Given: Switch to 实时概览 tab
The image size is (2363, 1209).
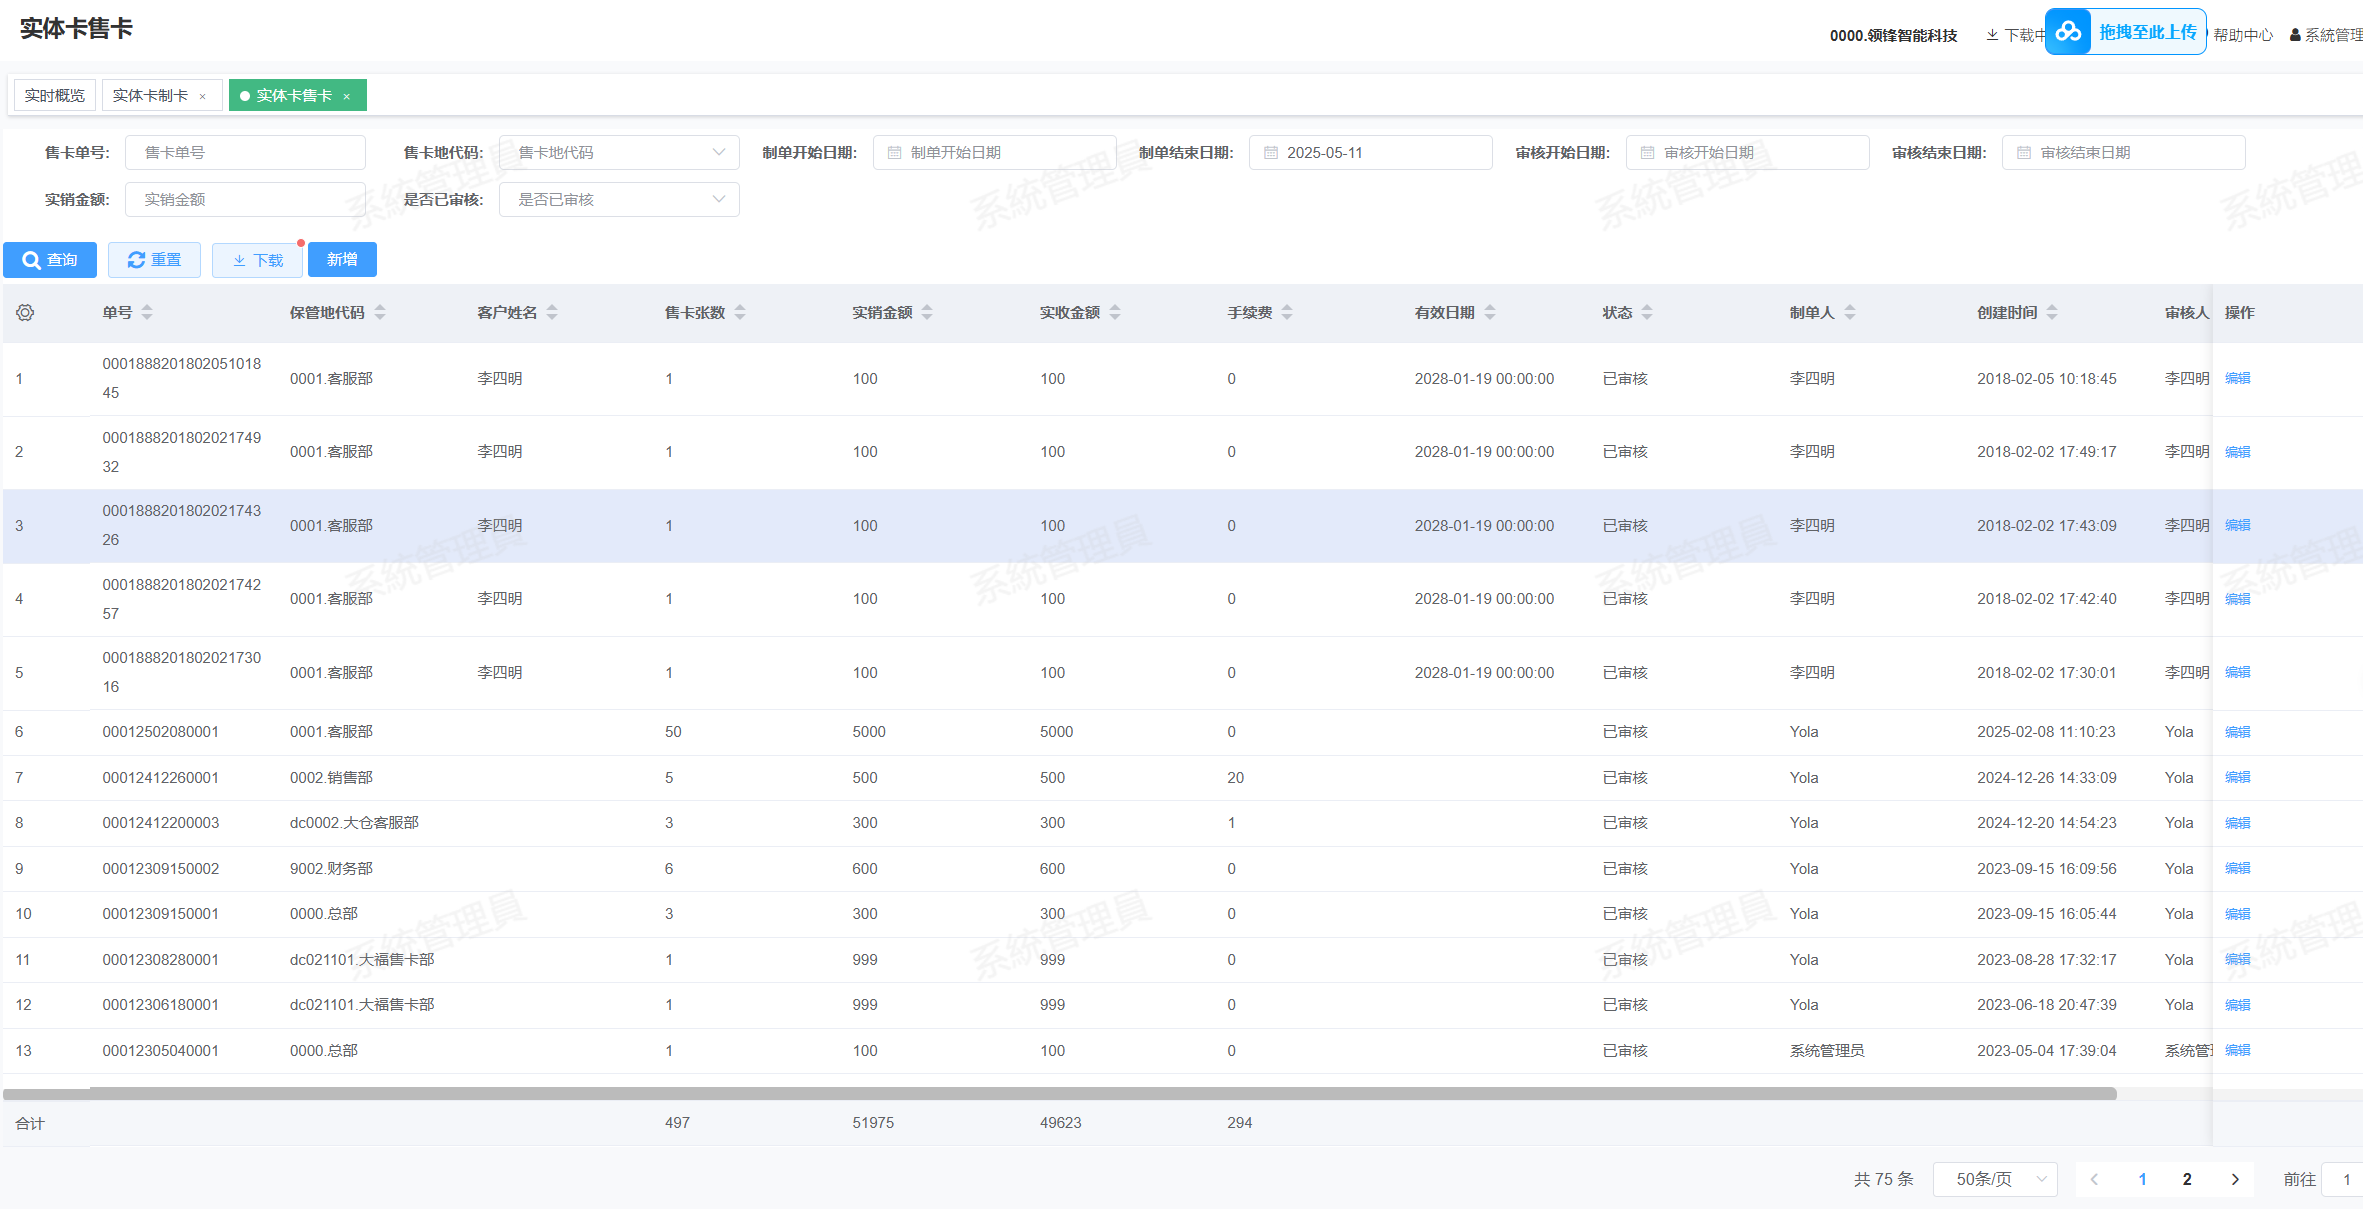Looking at the screenshot, I should [x=55, y=96].
